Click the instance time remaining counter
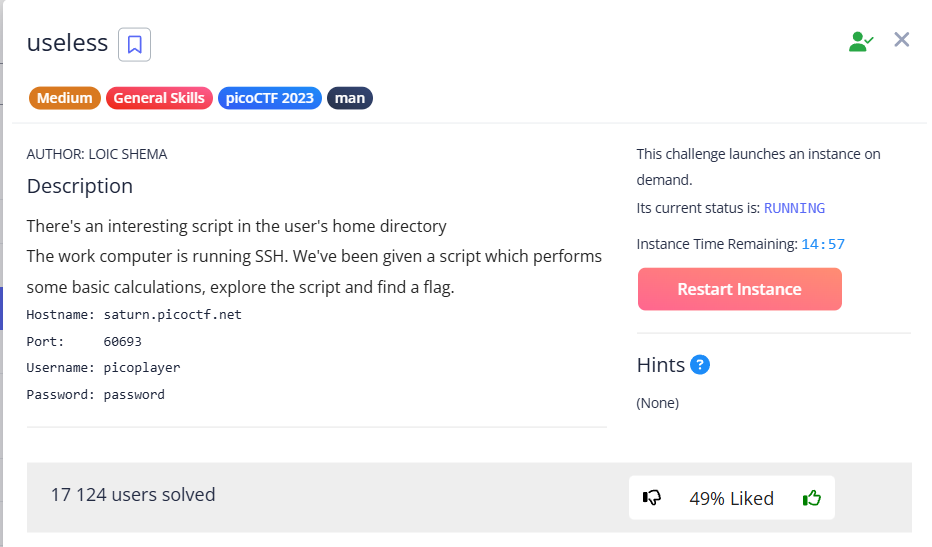Screen dimensions: 932x547 (x=823, y=244)
